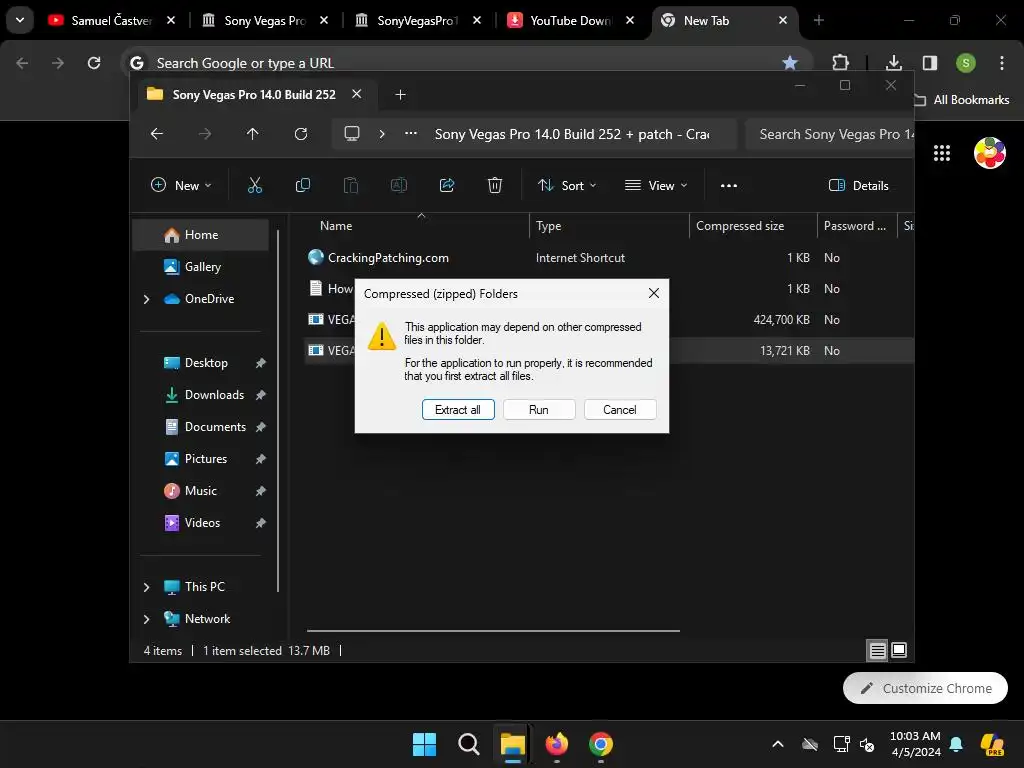This screenshot has width=1024, height=768.
Task: Switch to the YouTube Downloader Chrome tab
Action: [571, 21]
